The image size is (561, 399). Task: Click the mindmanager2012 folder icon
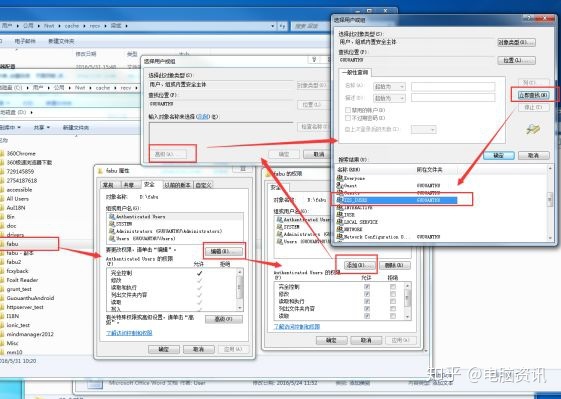(2, 334)
